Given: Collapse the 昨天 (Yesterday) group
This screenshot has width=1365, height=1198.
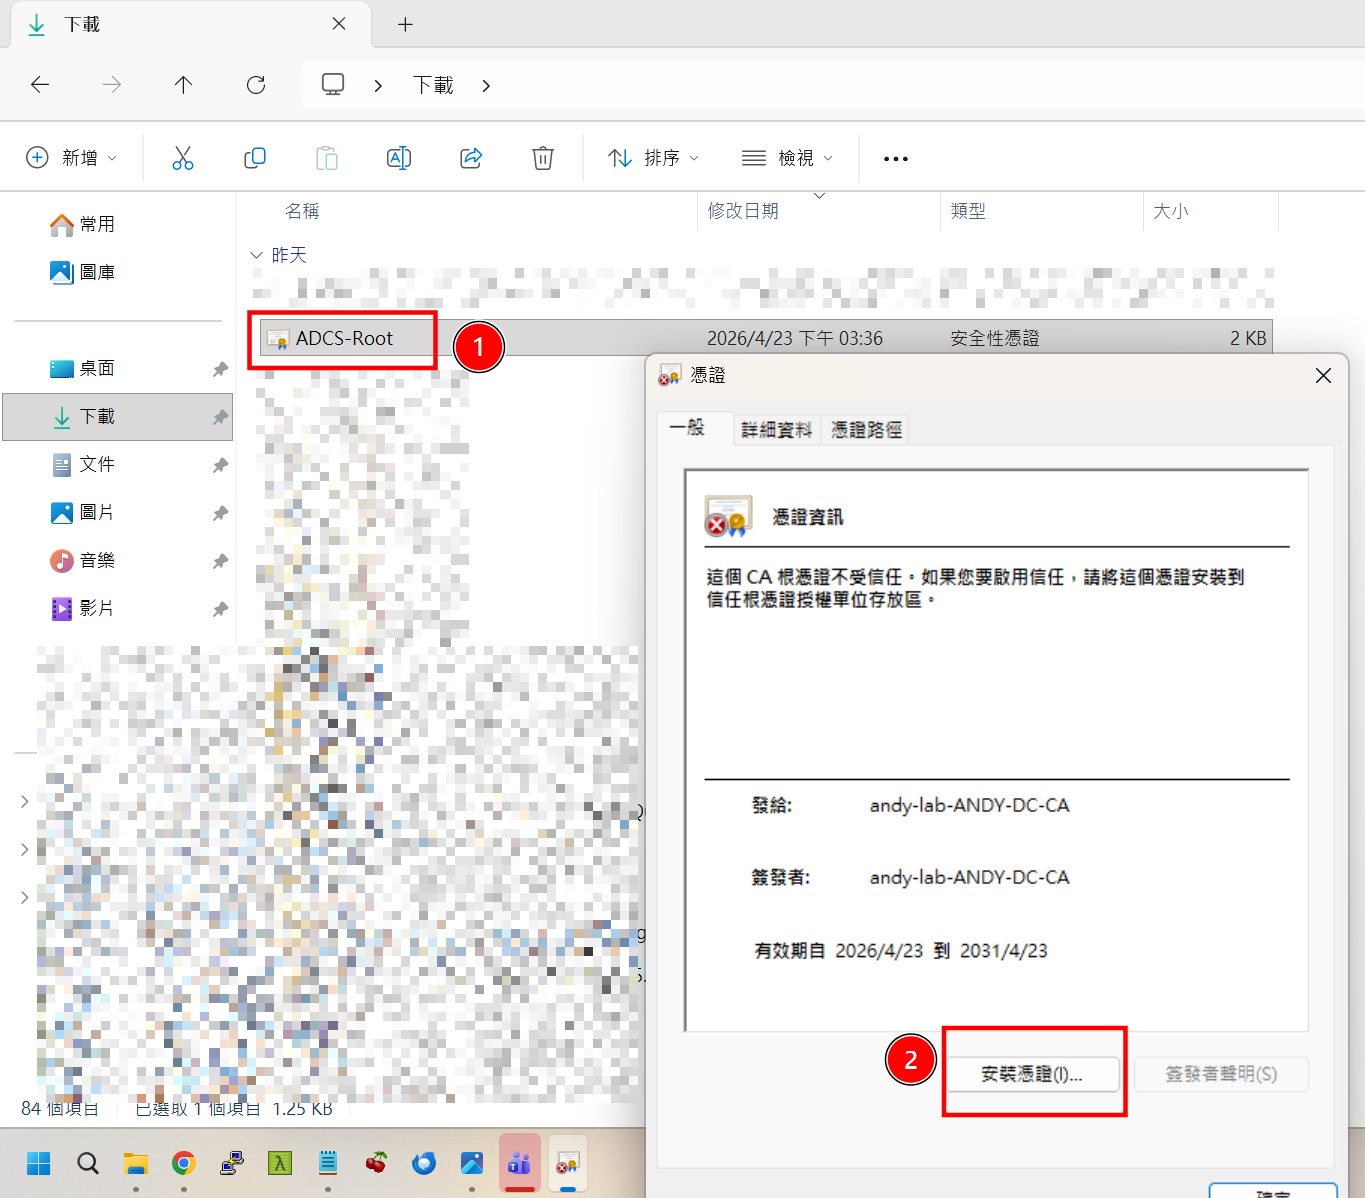Looking at the screenshot, I should point(256,256).
